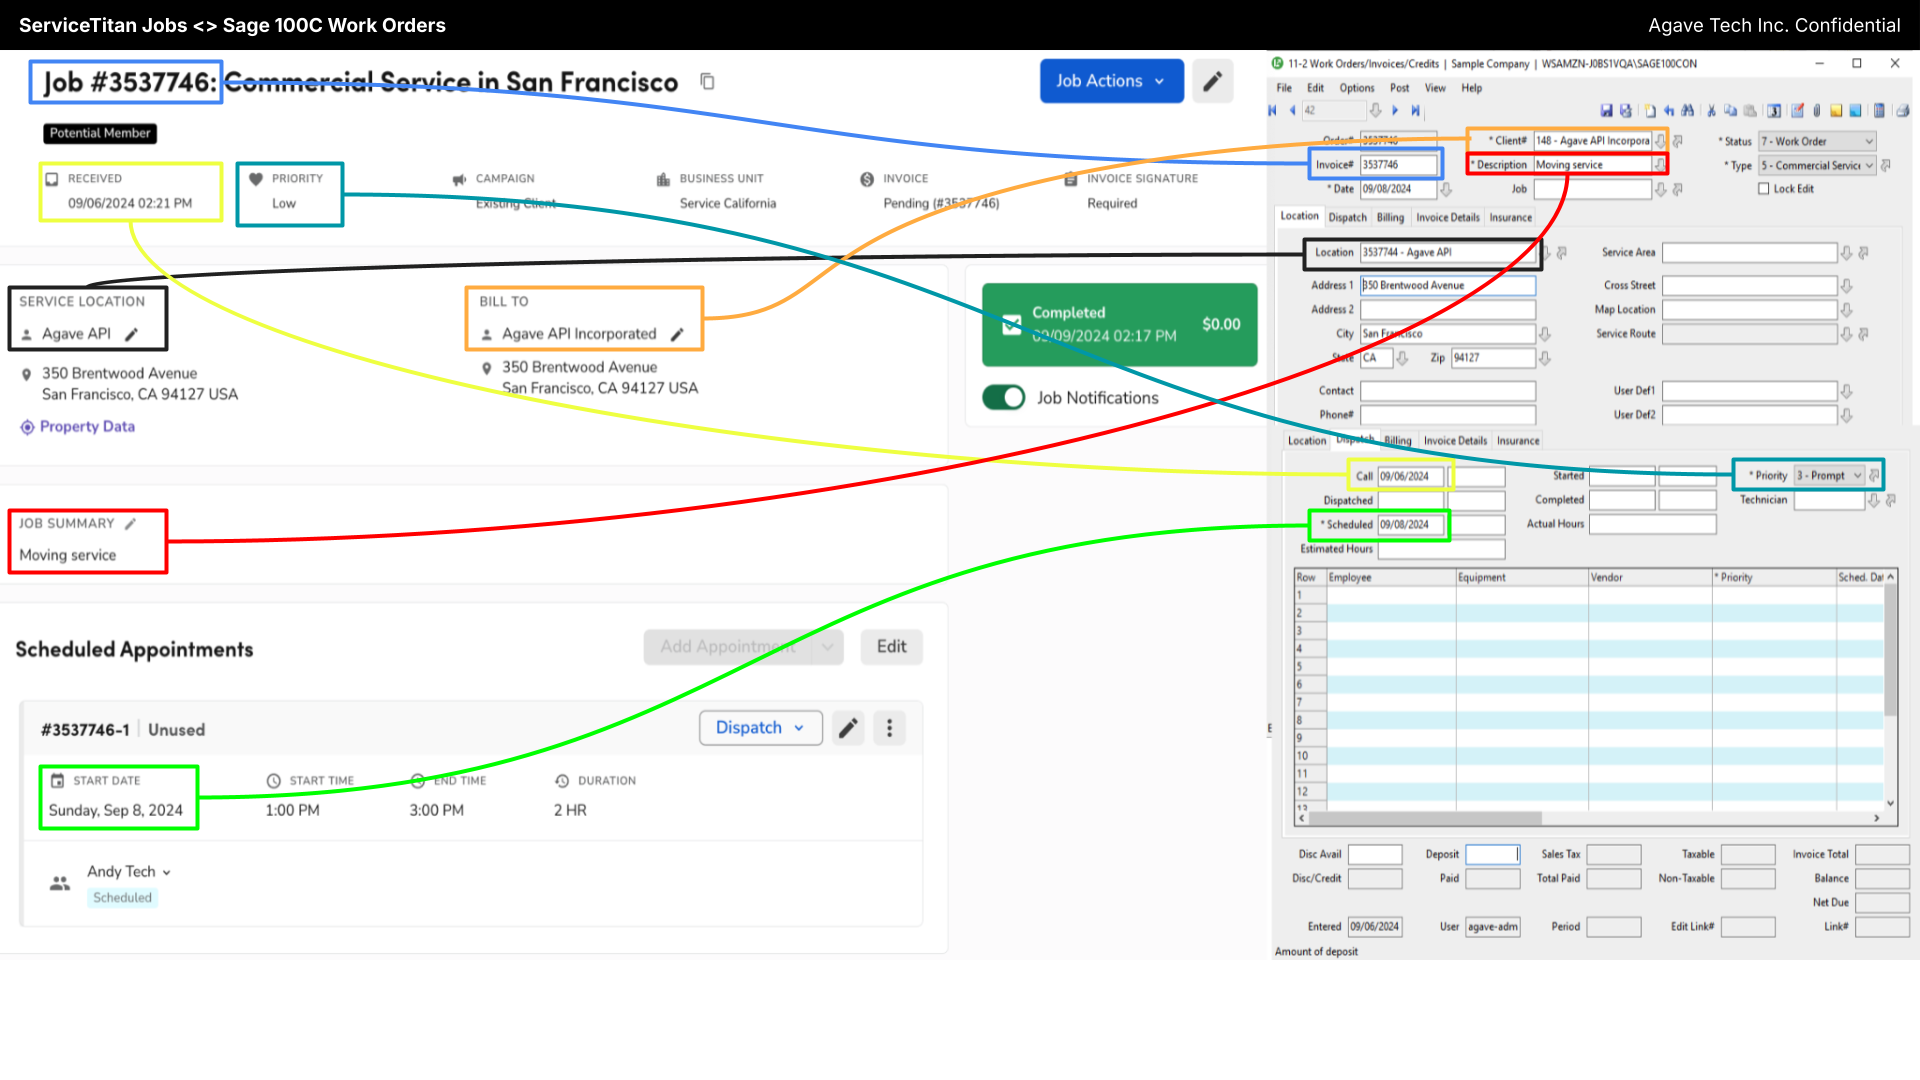Click the 'Scheduled' status tag under Andy Tech

(x=123, y=898)
